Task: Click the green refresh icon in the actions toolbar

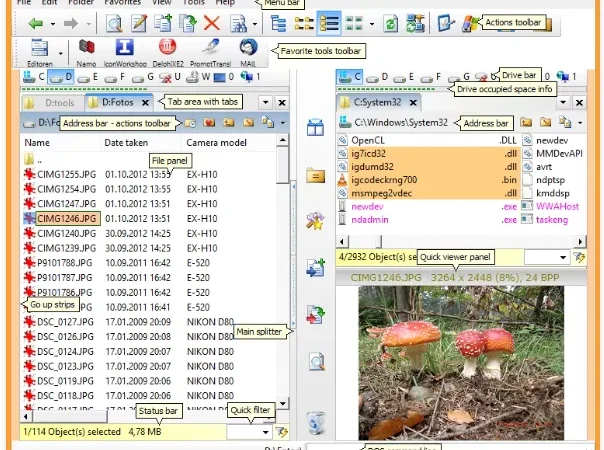Action: 390,24
